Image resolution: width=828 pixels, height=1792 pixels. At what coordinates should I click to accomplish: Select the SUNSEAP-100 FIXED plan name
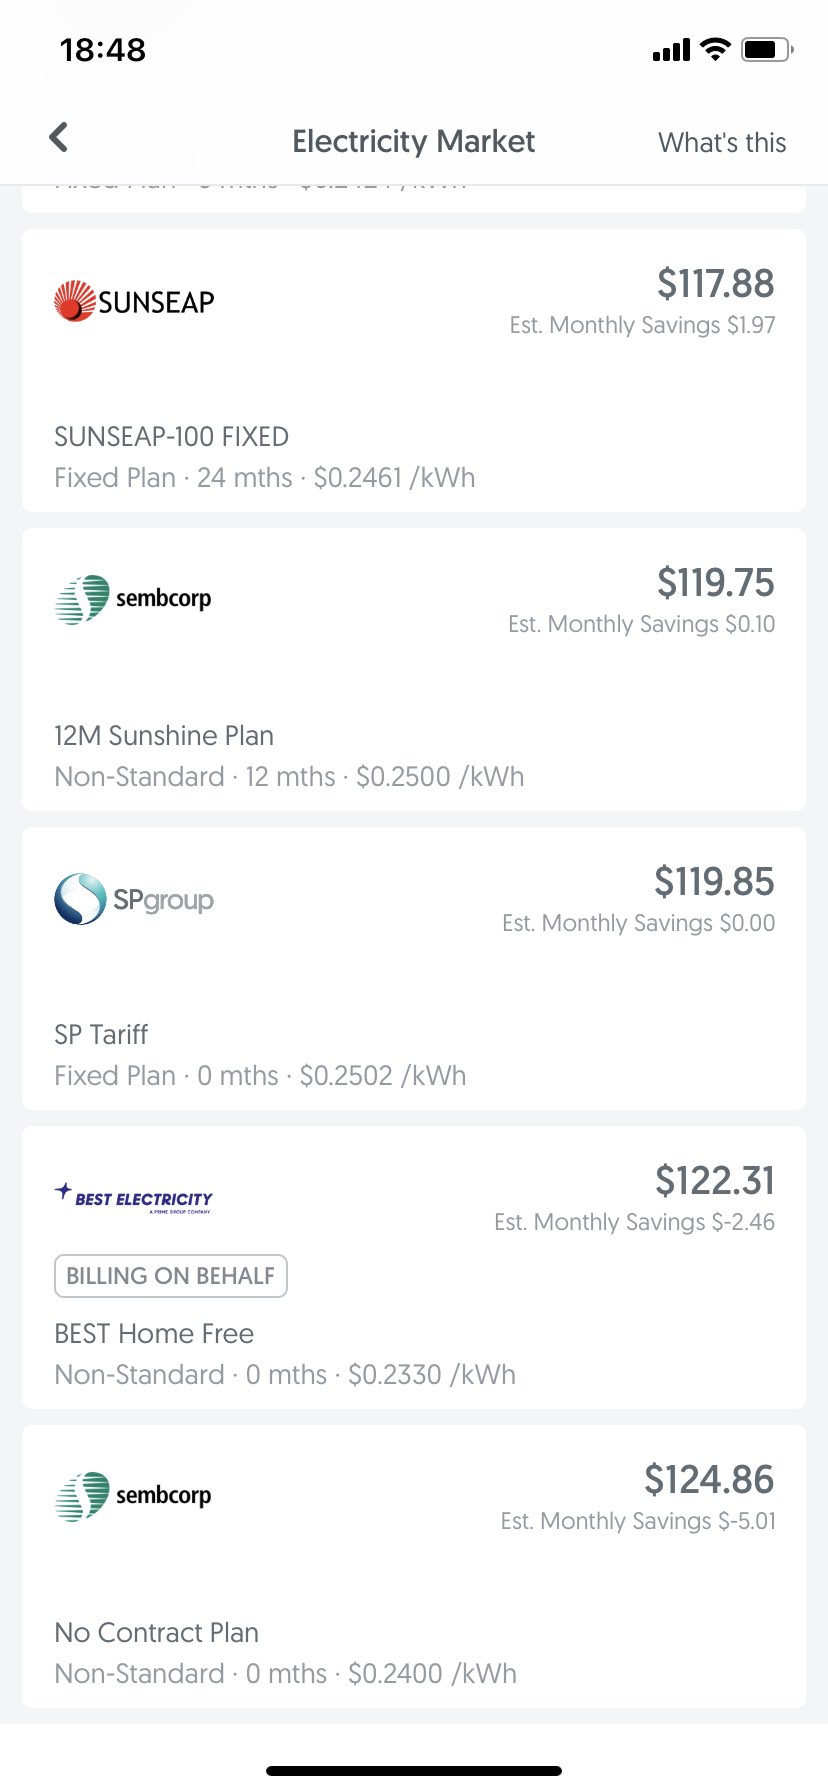pos(171,437)
